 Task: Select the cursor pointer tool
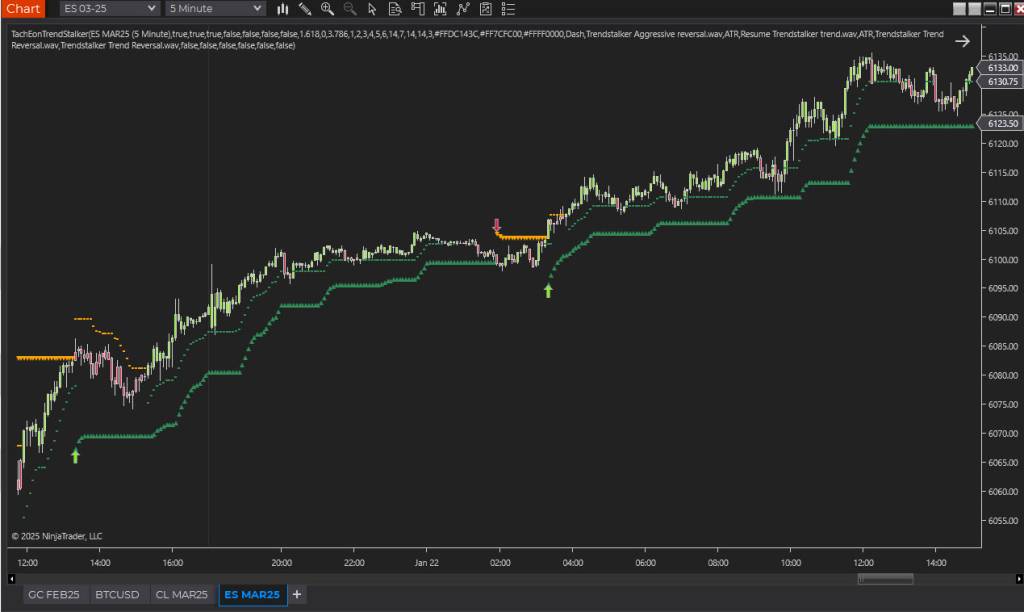(372, 9)
